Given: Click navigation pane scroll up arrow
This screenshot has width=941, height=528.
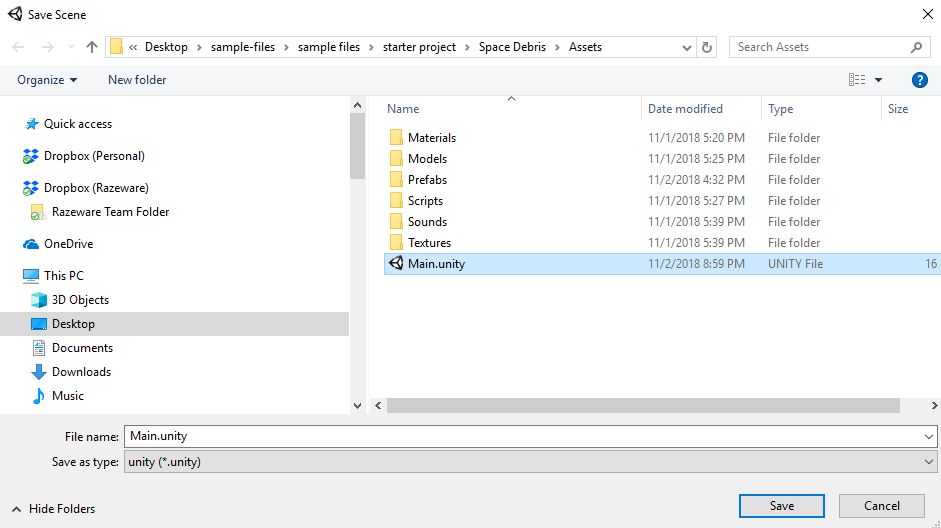Looking at the screenshot, I should point(358,106).
